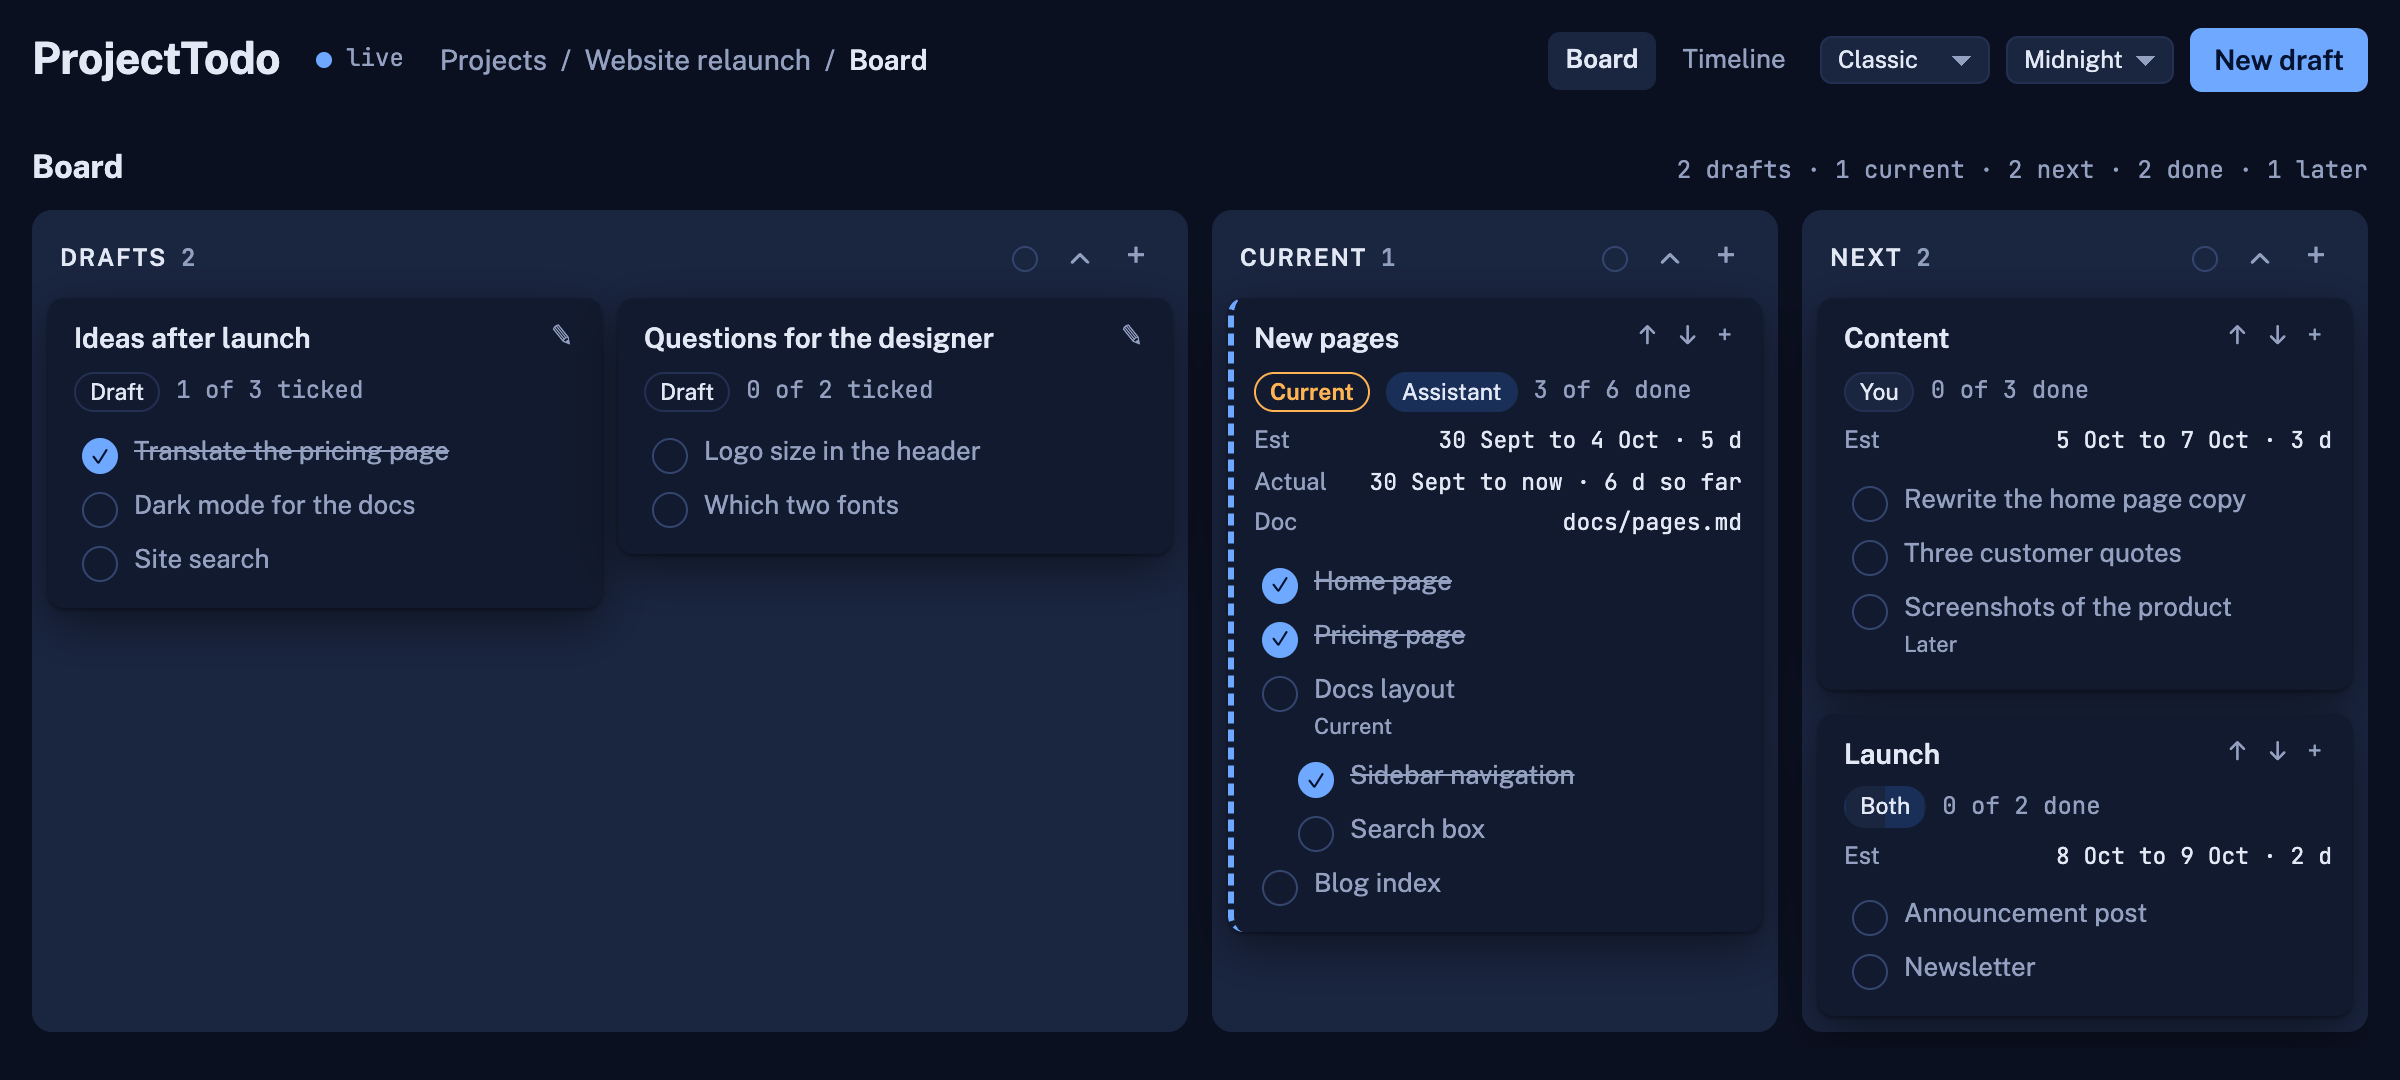This screenshot has width=2400, height=1080.
Task: Click plus icon on Launch card
Action: click(2315, 751)
